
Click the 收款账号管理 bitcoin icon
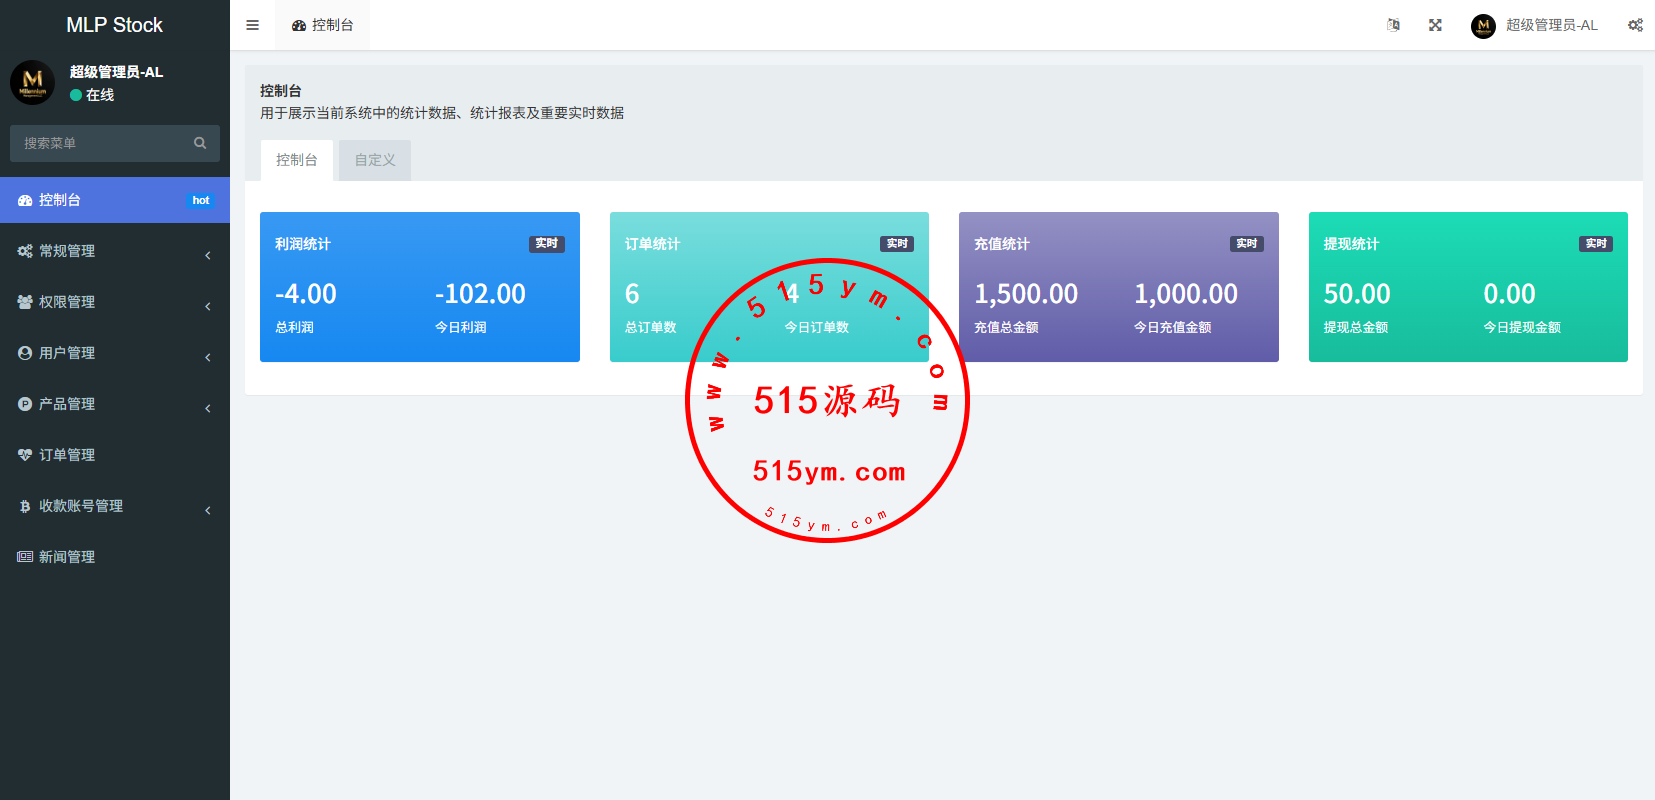coord(25,506)
